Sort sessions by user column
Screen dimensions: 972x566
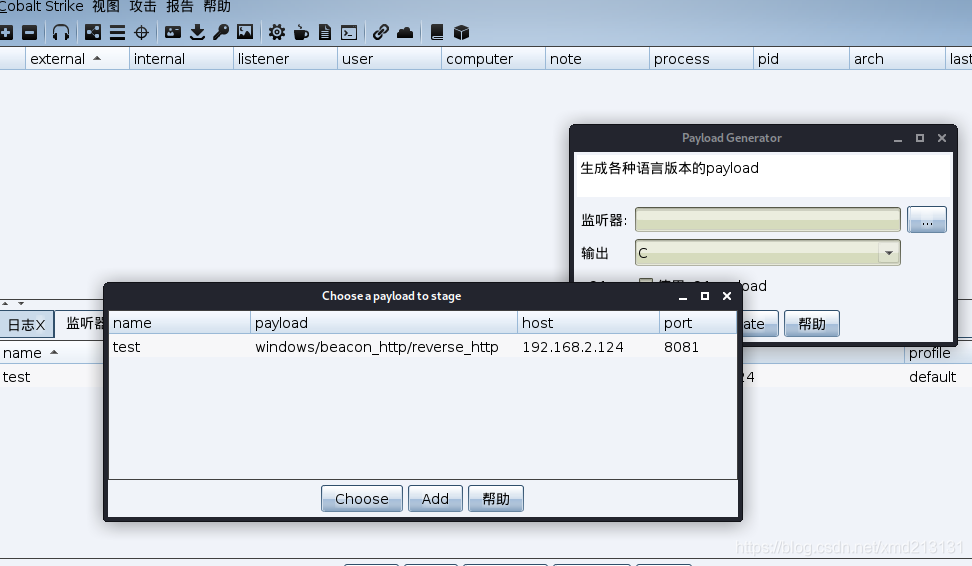pyautogui.click(x=389, y=59)
